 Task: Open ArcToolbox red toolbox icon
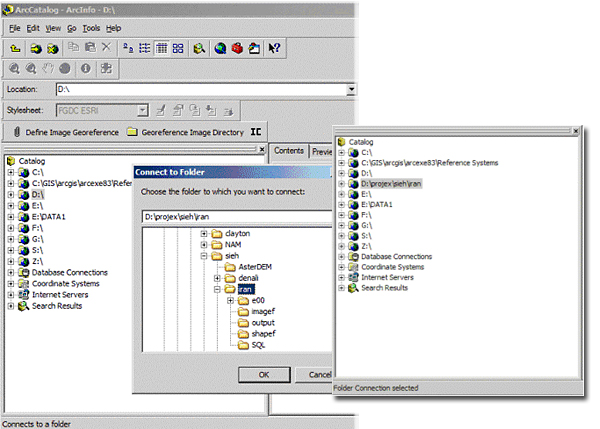(237, 48)
